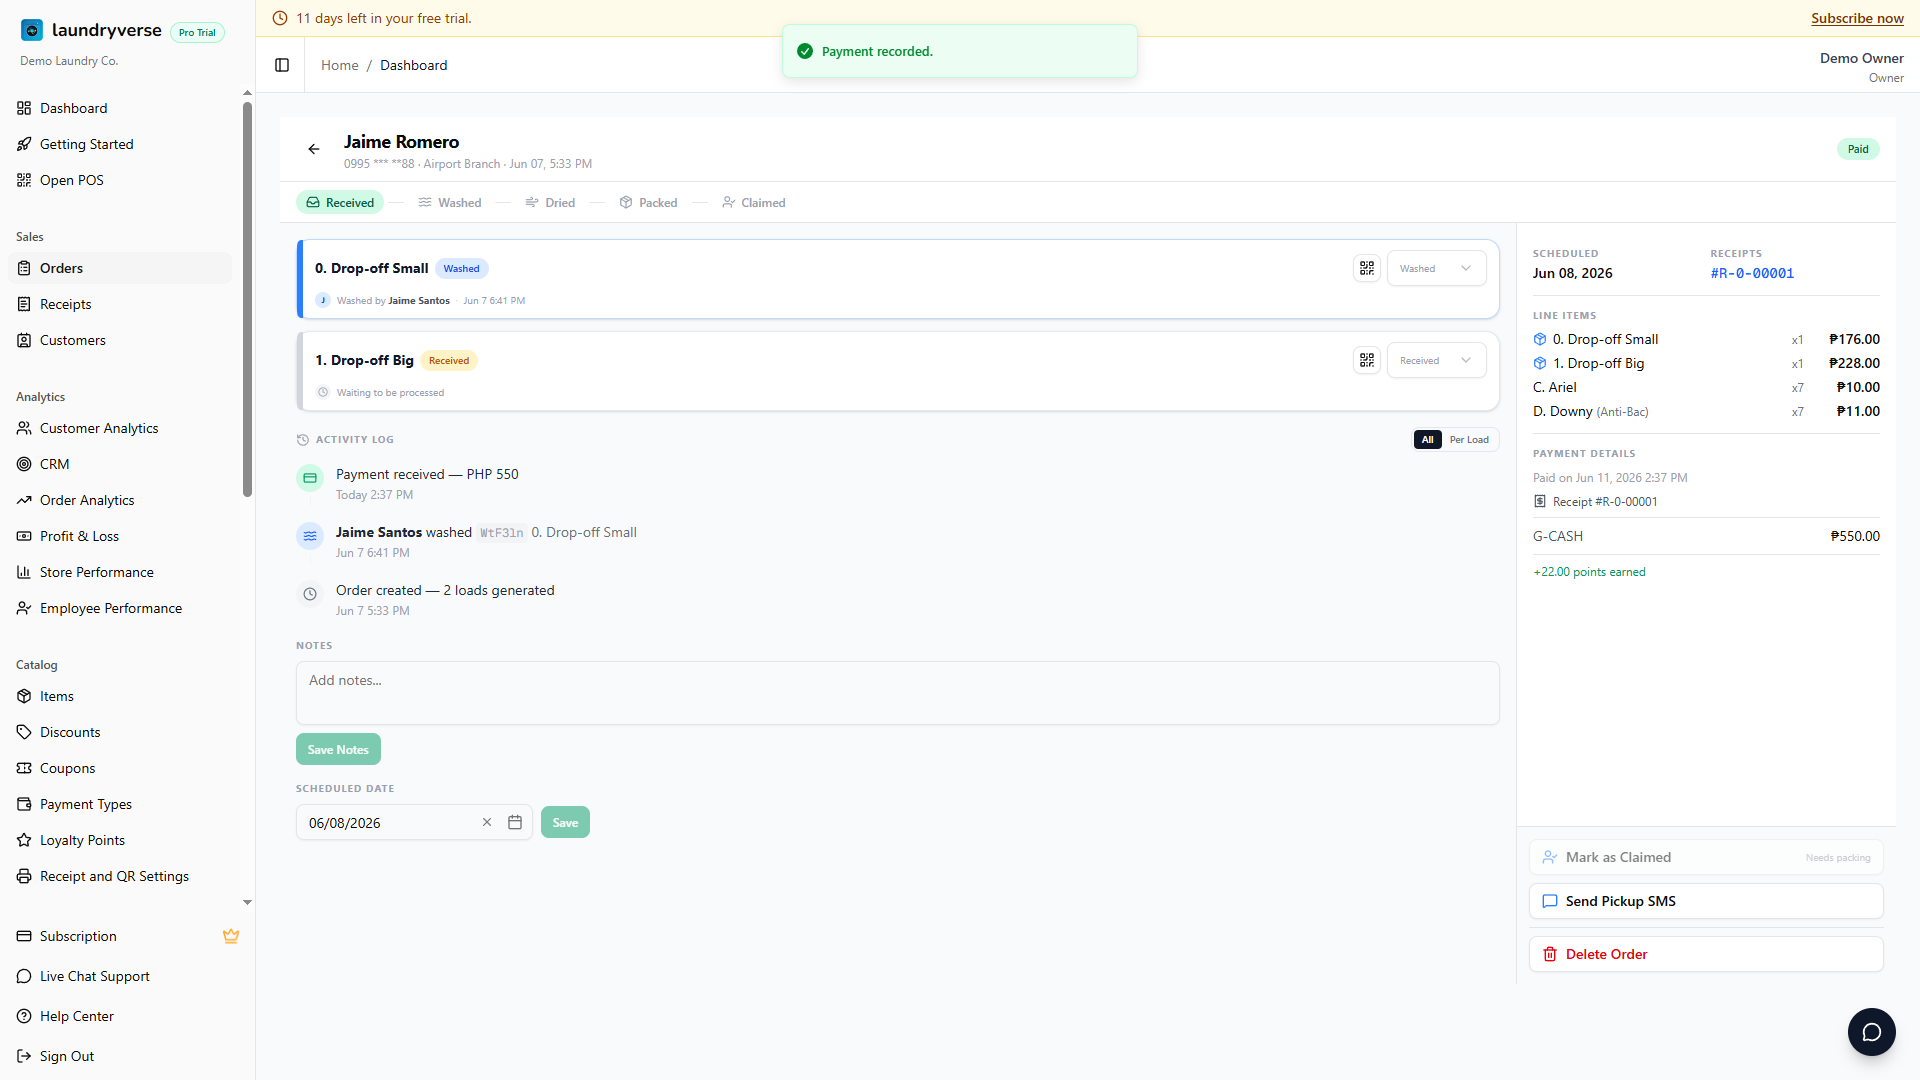Open Live Chat Support
Viewport: 1920px width, 1080px height.
point(120,976)
